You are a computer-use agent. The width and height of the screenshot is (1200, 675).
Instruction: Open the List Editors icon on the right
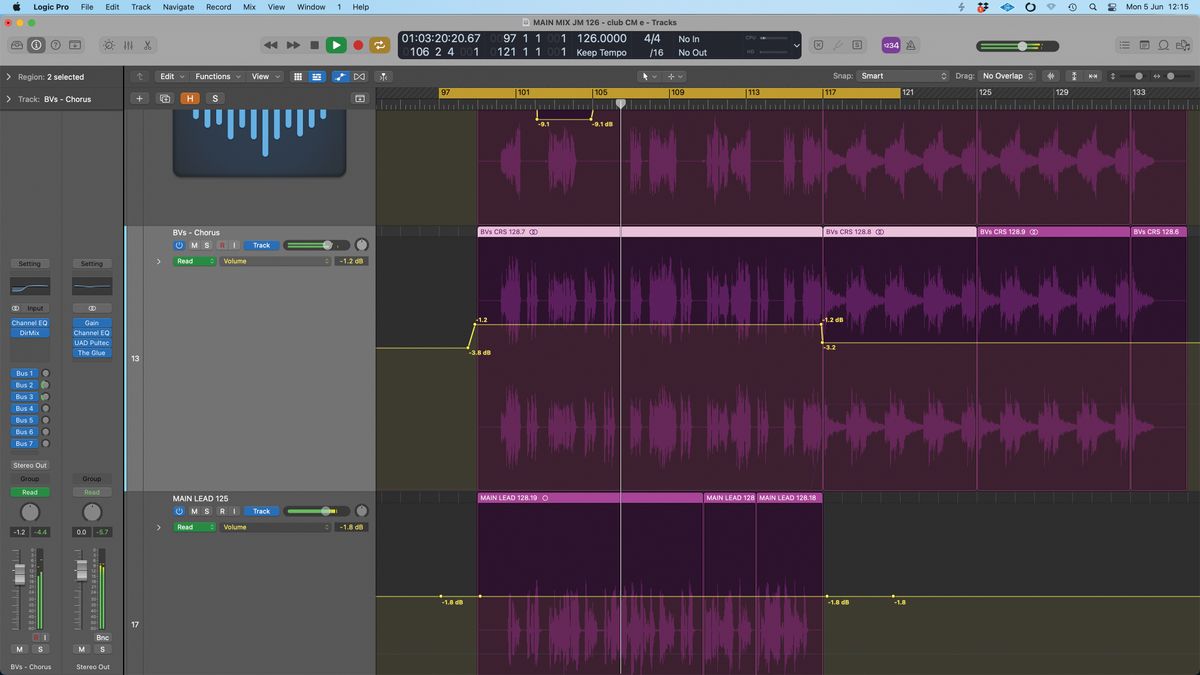[x=1125, y=45]
